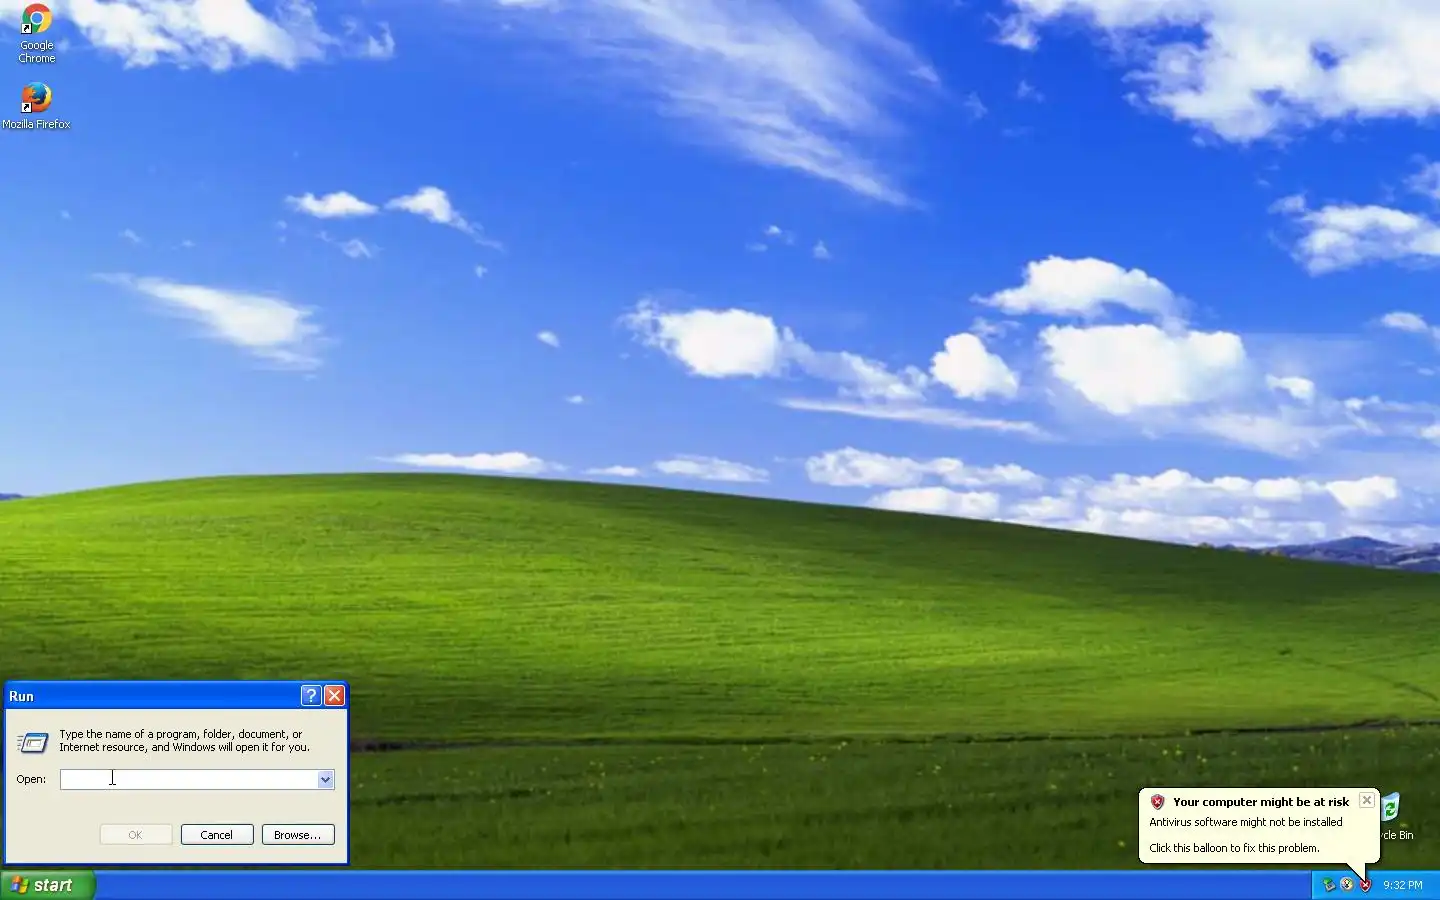Click "Your computer might be at risk" heading

pos(1261,802)
